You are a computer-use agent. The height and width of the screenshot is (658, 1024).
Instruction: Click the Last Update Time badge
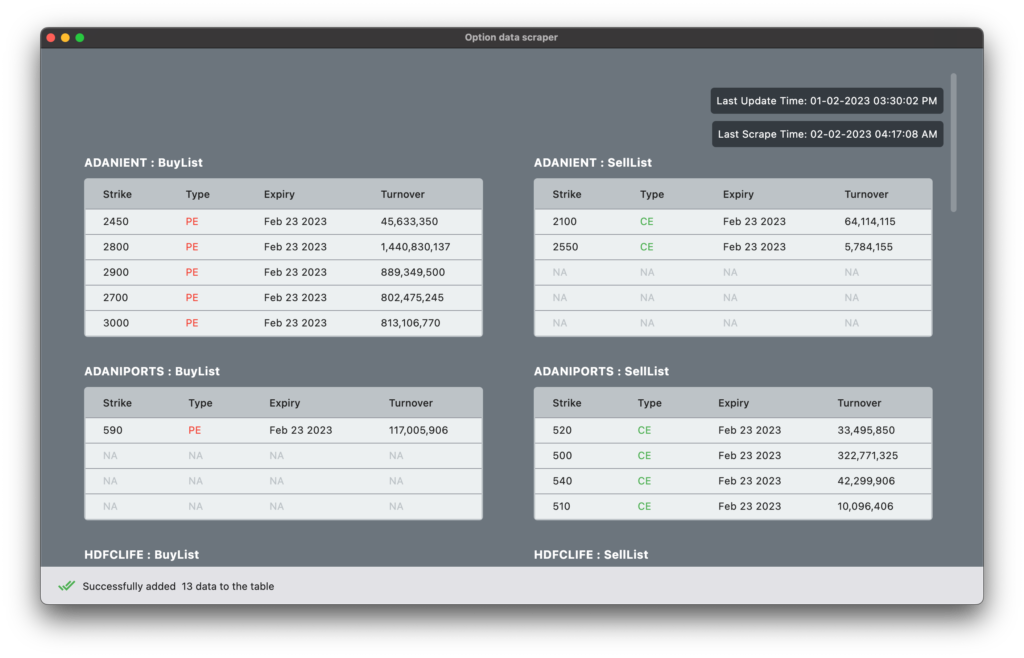point(827,101)
